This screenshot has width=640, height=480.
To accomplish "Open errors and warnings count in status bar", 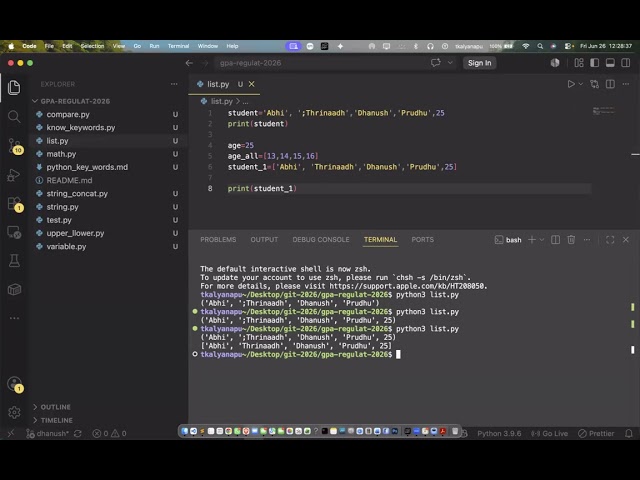I will coord(109,433).
